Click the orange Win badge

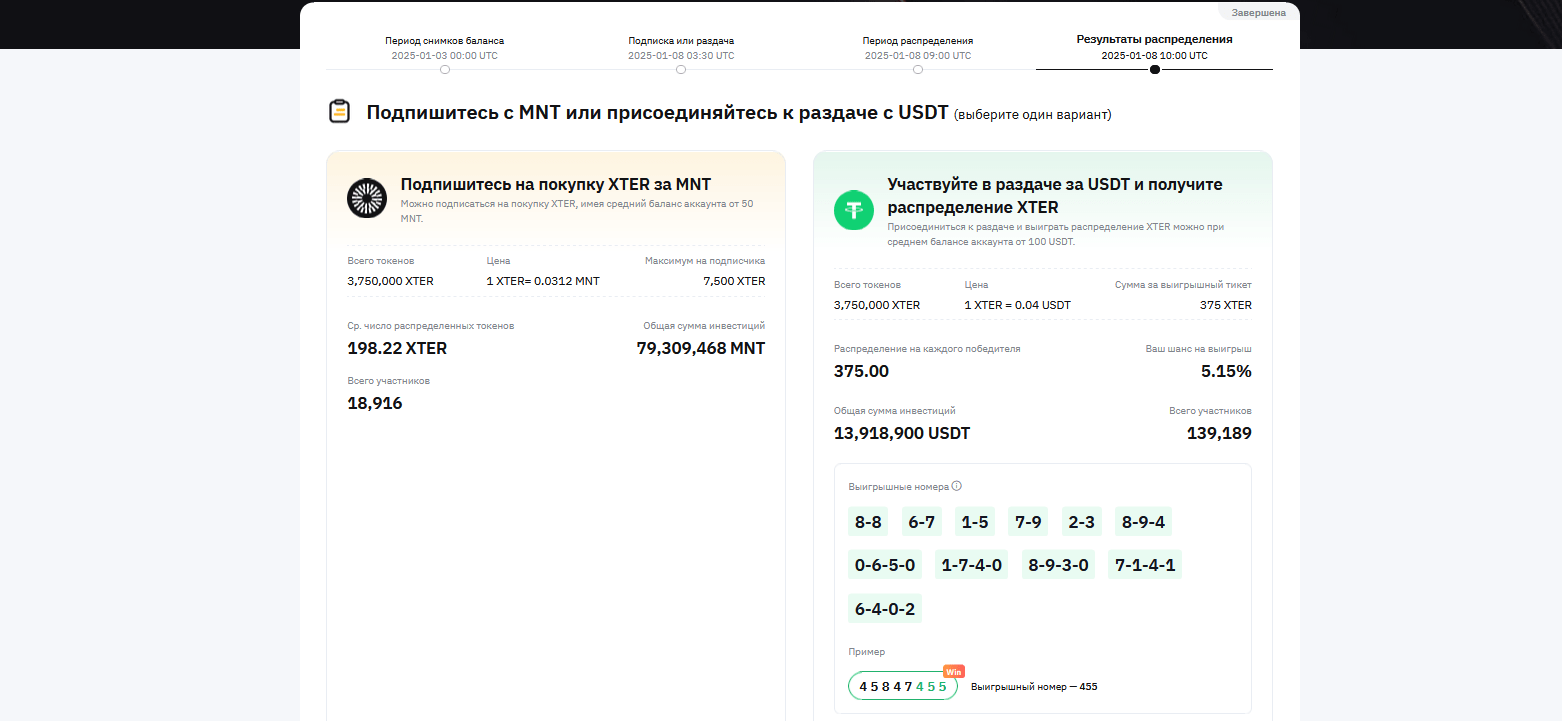tap(953, 671)
